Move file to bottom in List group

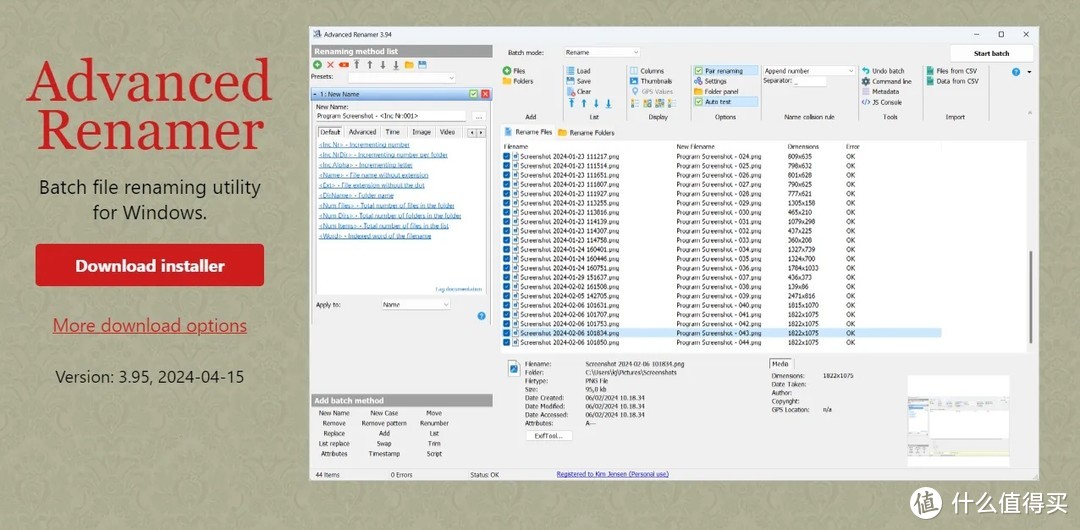tap(608, 103)
